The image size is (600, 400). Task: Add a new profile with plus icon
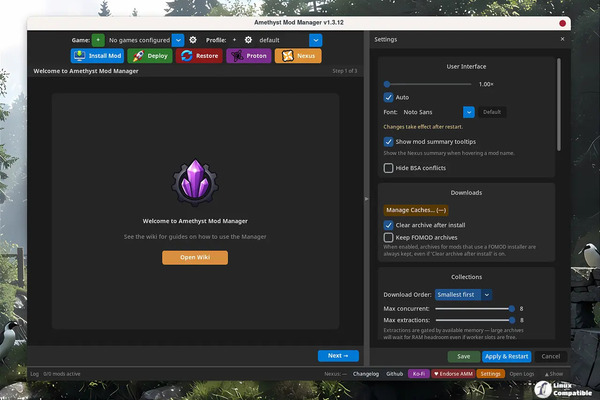234,40
